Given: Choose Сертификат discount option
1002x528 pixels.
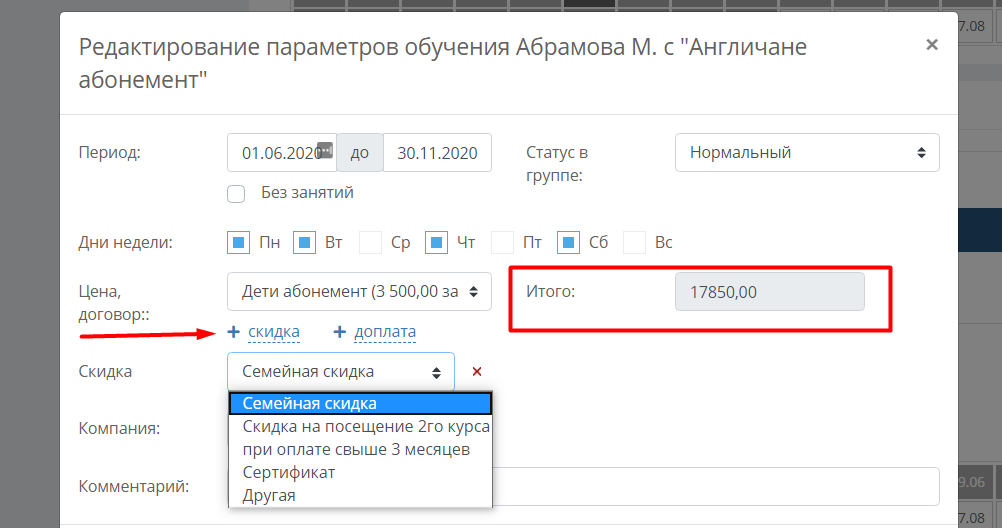Looking at the screenshot, I should point(360,472).
